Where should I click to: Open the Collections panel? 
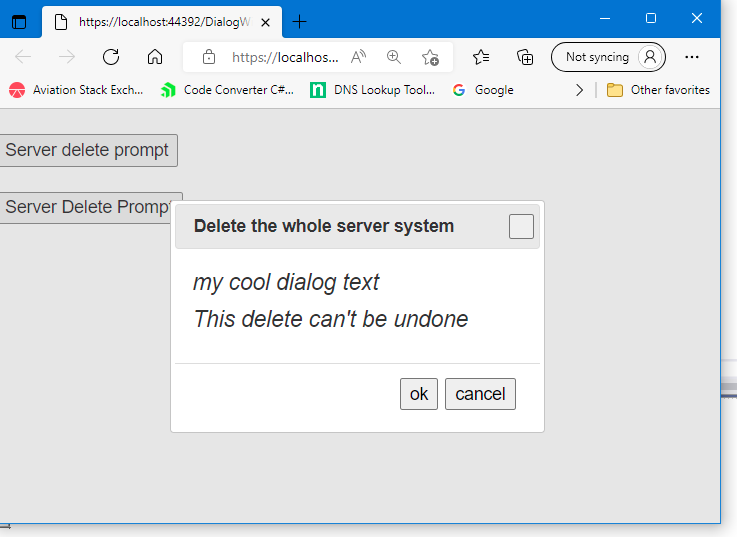point(525,57)
